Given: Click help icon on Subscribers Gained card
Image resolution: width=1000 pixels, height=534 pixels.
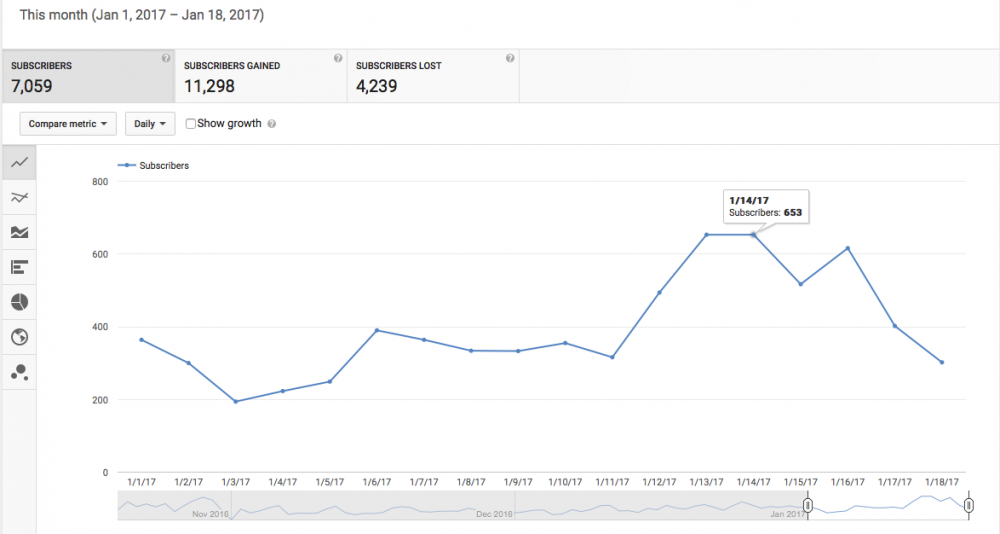Looking at the screenshot, I should (338, 59).
